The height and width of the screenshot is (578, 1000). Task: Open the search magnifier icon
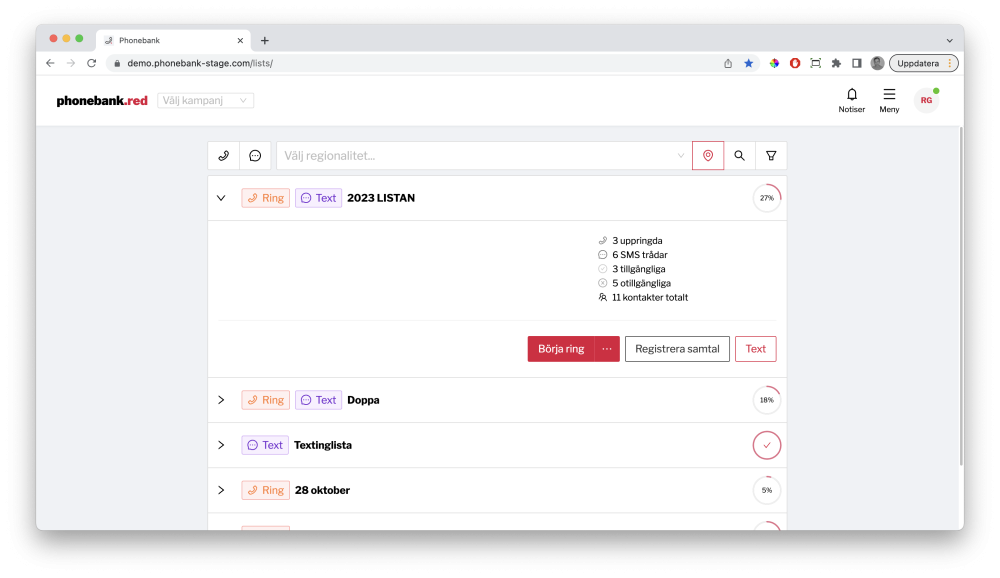coord(739,156)
